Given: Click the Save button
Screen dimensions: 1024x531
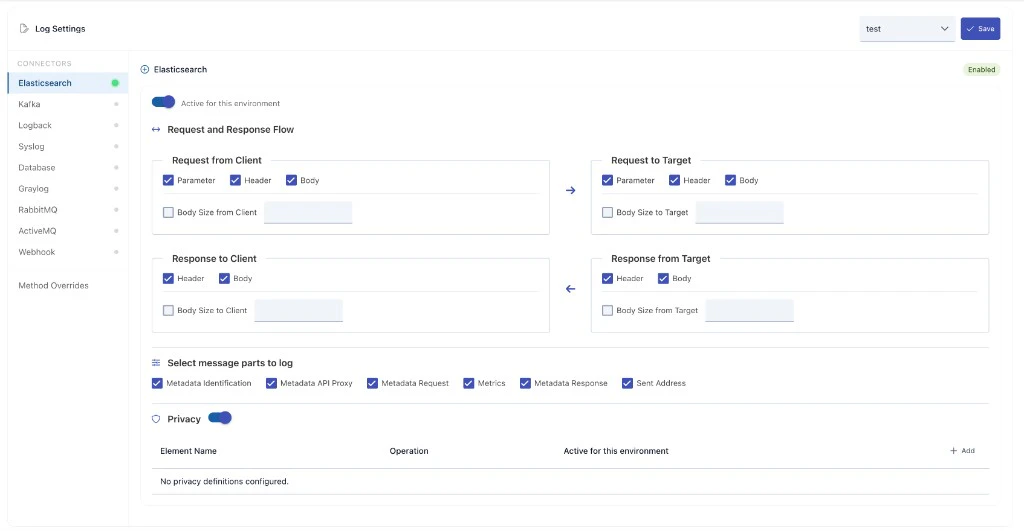Looking at the screenshot, I should coord(980,29).
